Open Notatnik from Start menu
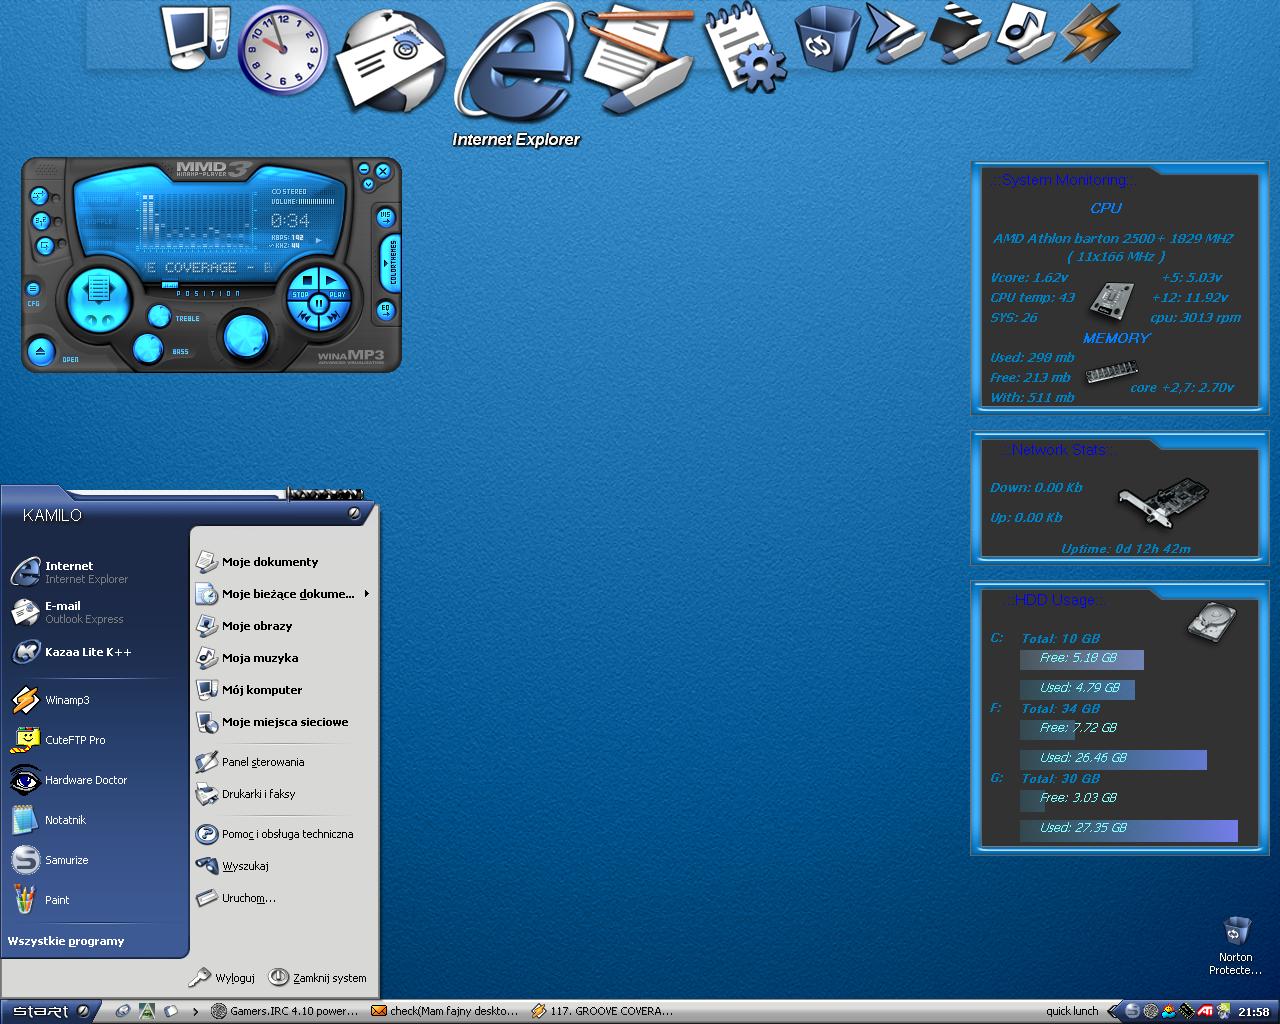Viewport: 1280px width, 1024px height. (x=97, y=820)
